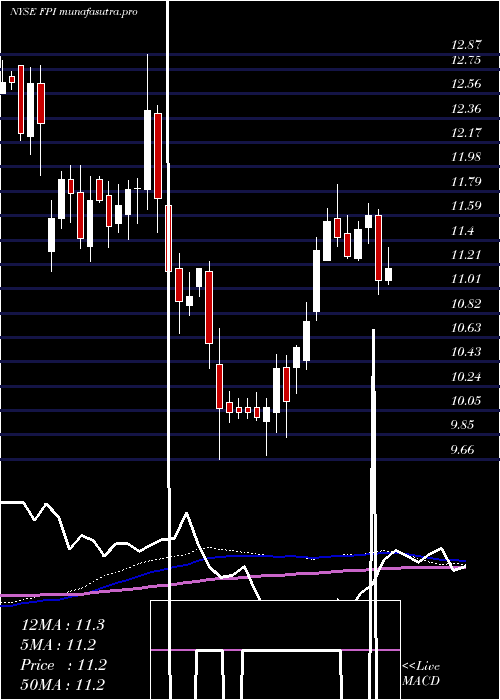Click the 10.63 axis label

(x=466, y=328)
